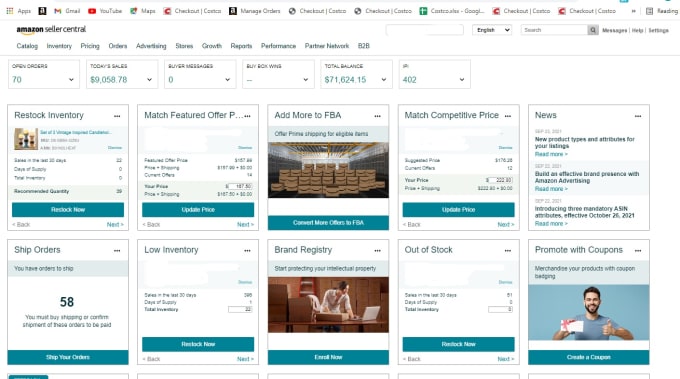The width and height of the screenshot is (680, 379).
Task: Open the Advertising menu
Action: 151,46
